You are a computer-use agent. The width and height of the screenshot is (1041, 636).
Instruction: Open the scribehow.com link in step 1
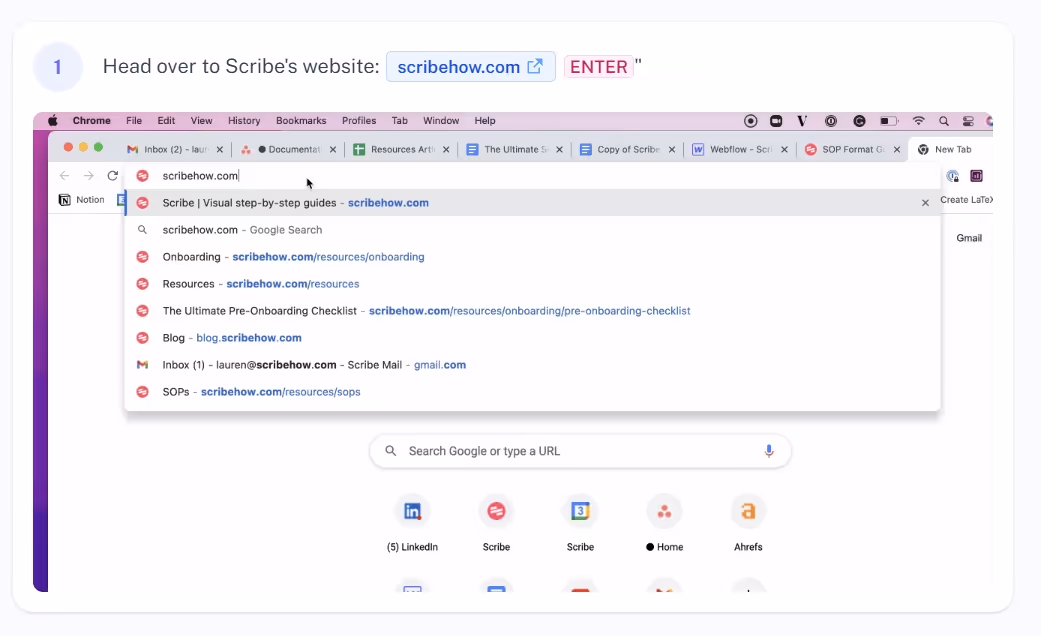[471, 67]
